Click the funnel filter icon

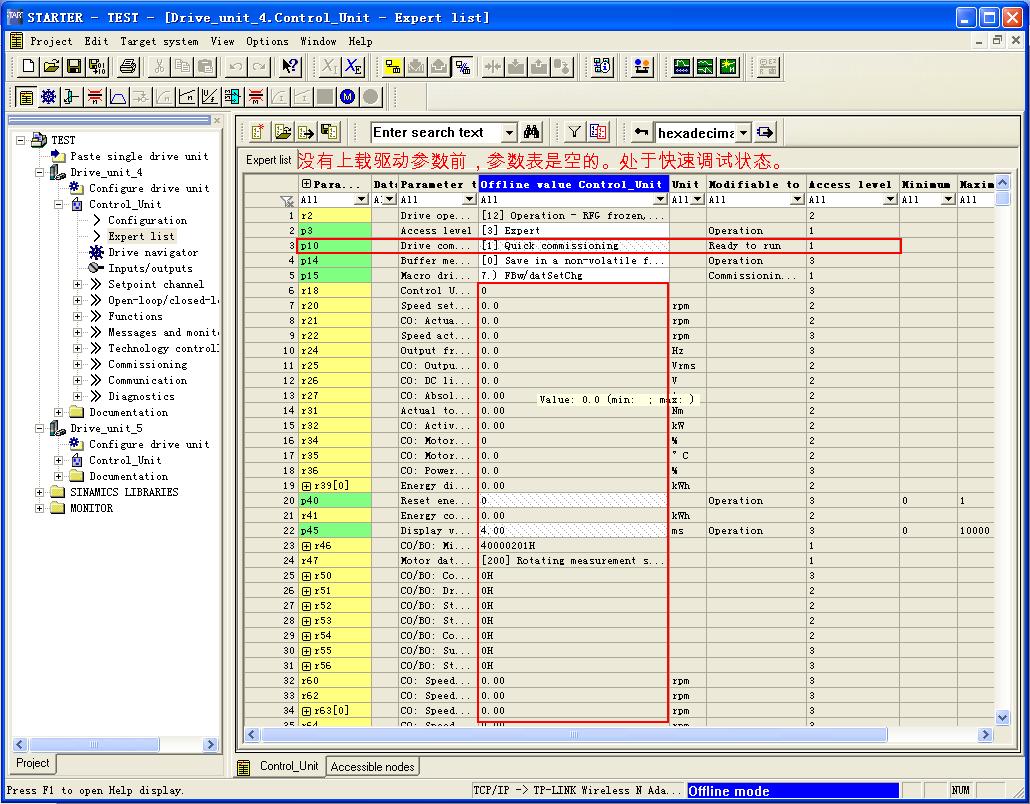point(574,132)
